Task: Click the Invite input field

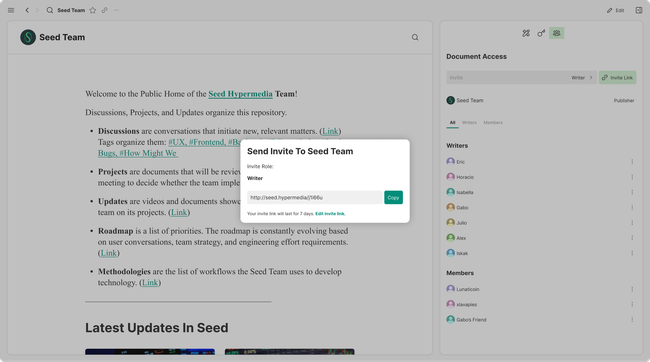Action: pos(507,78)
